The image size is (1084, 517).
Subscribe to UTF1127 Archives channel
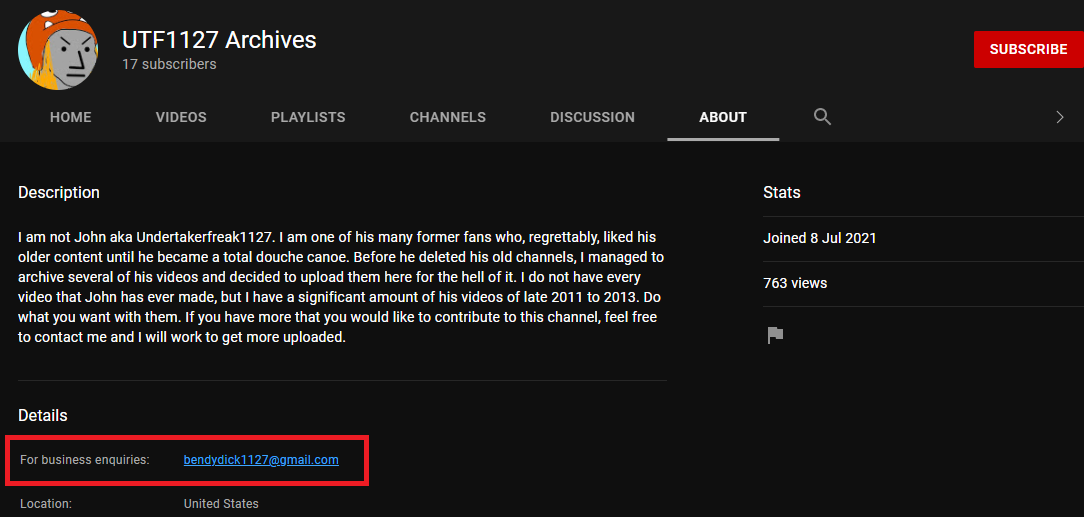pyautogui.click(x=1028, y=49)
